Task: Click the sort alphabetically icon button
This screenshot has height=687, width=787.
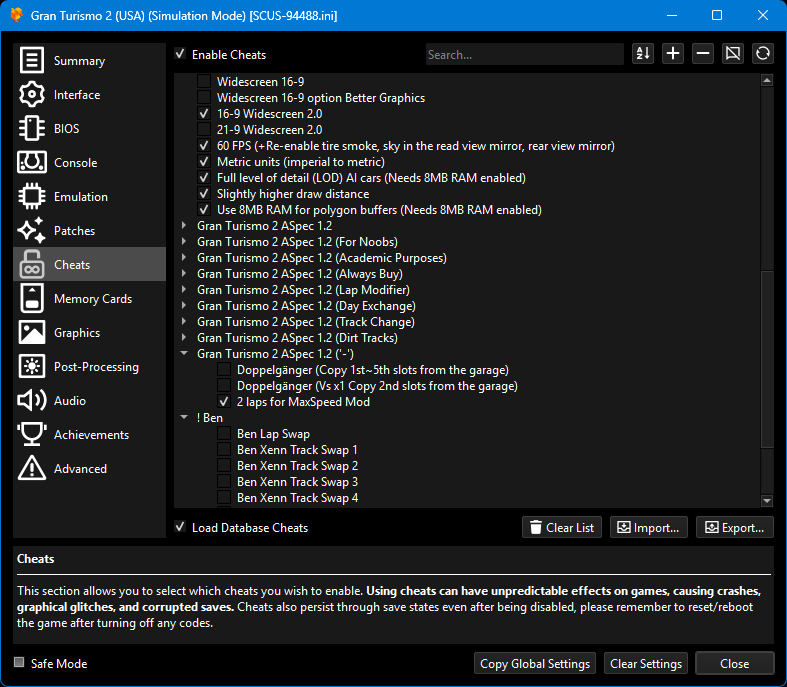Action: pos(643,54)
